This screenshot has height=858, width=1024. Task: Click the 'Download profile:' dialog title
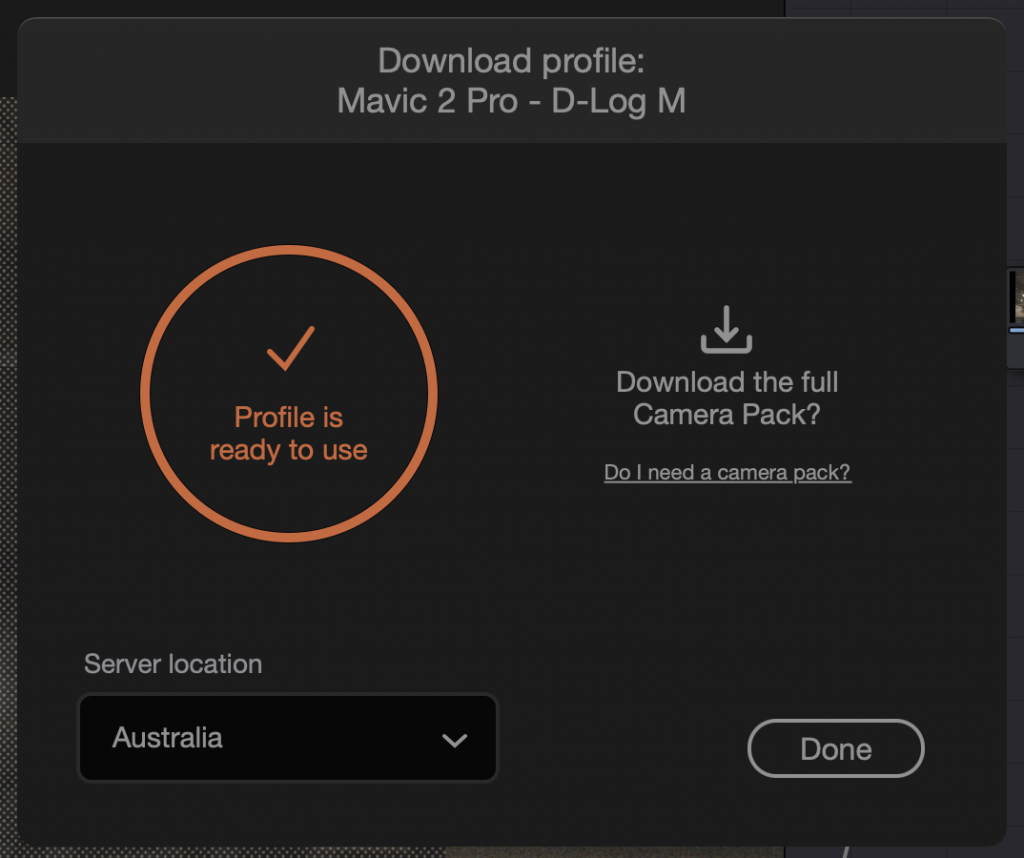[x=511, y=61]
